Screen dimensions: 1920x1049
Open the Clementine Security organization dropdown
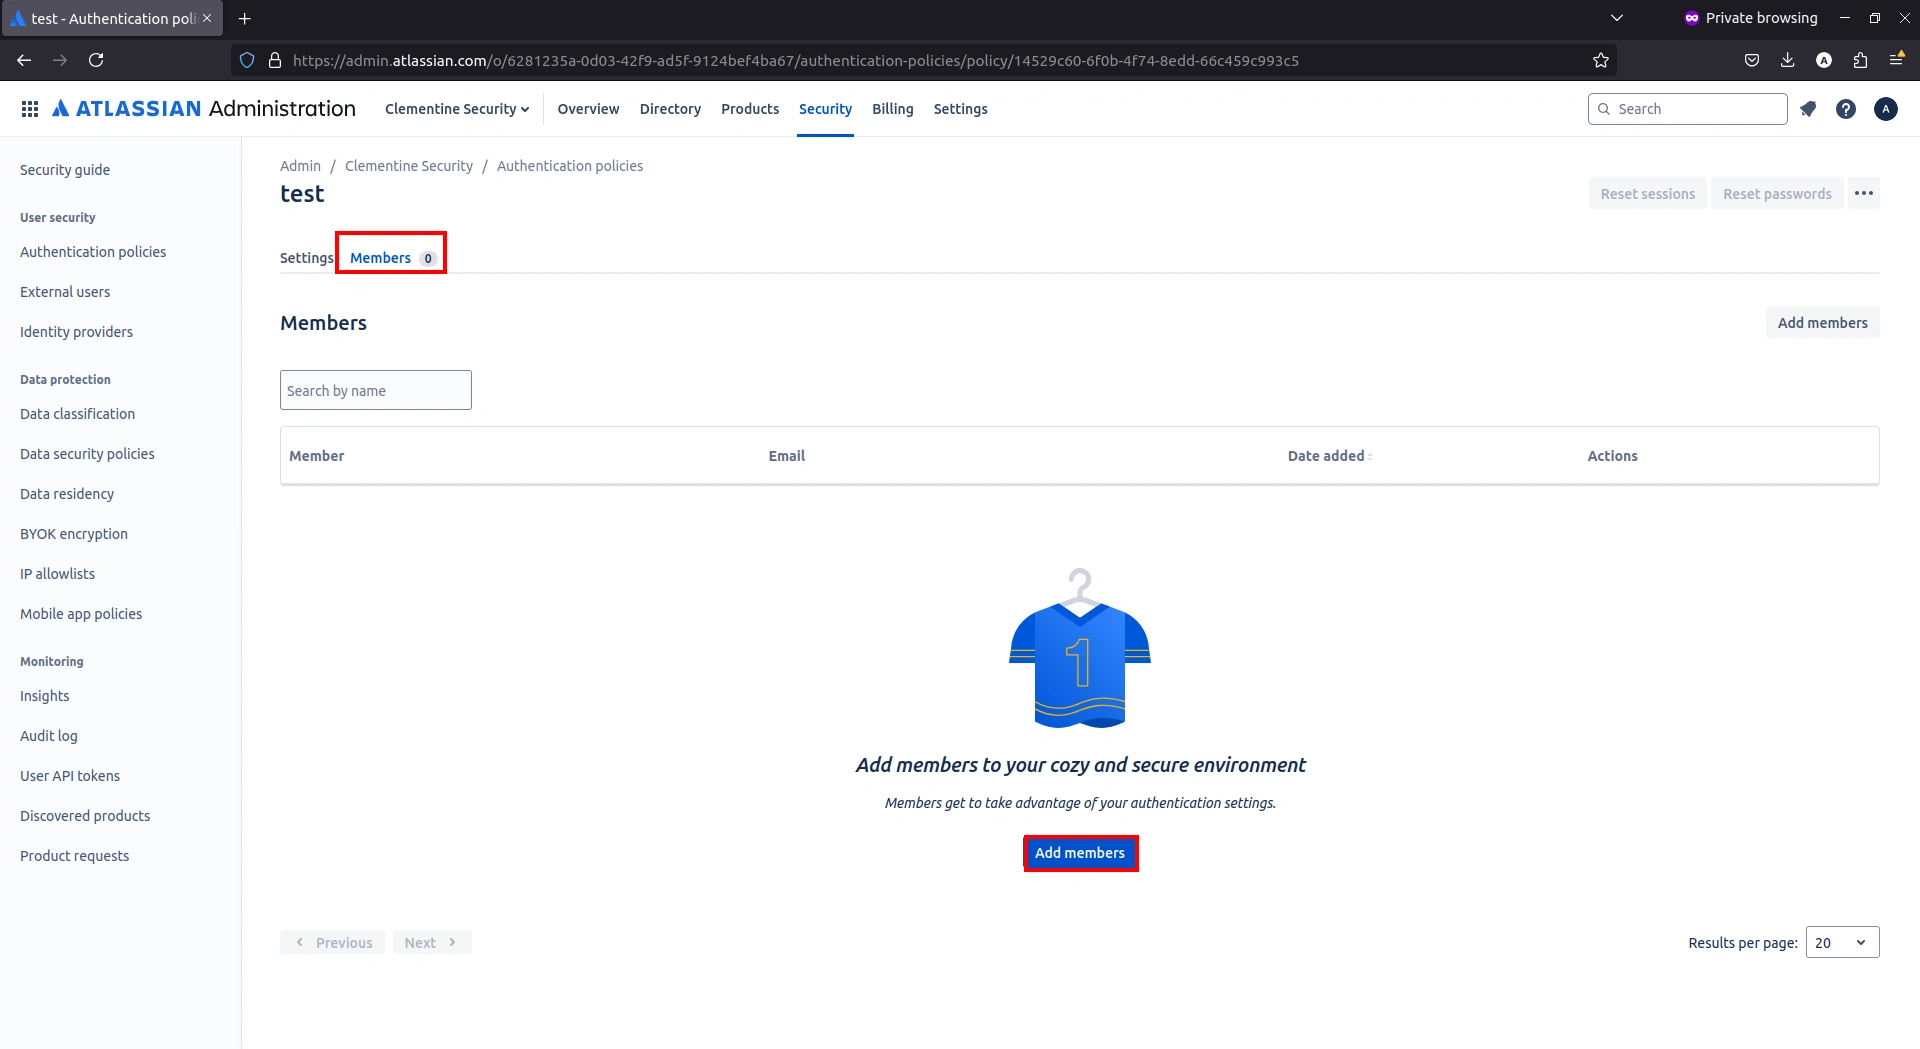click(x=457, y=108)
